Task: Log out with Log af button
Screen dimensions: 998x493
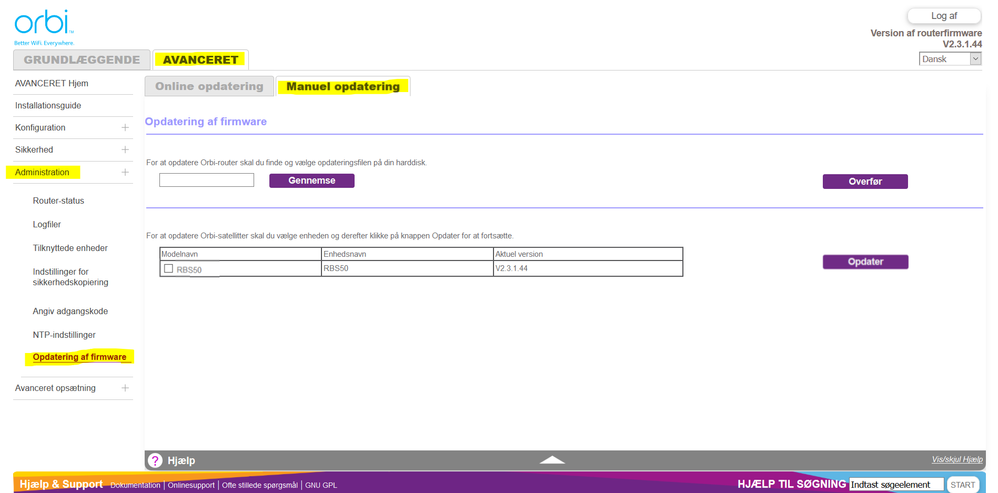Action: pos(943,16)
